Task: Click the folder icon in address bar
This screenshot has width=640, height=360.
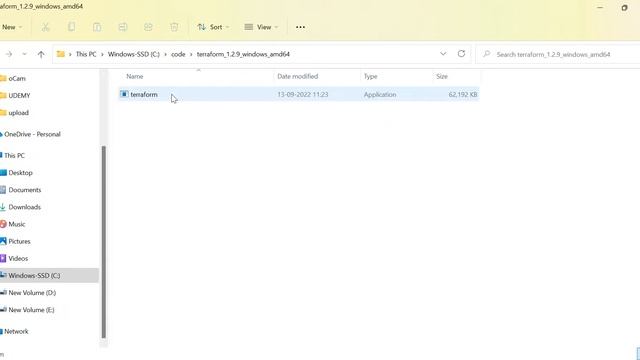Action: pyautogui.click(x=61, y=54)
